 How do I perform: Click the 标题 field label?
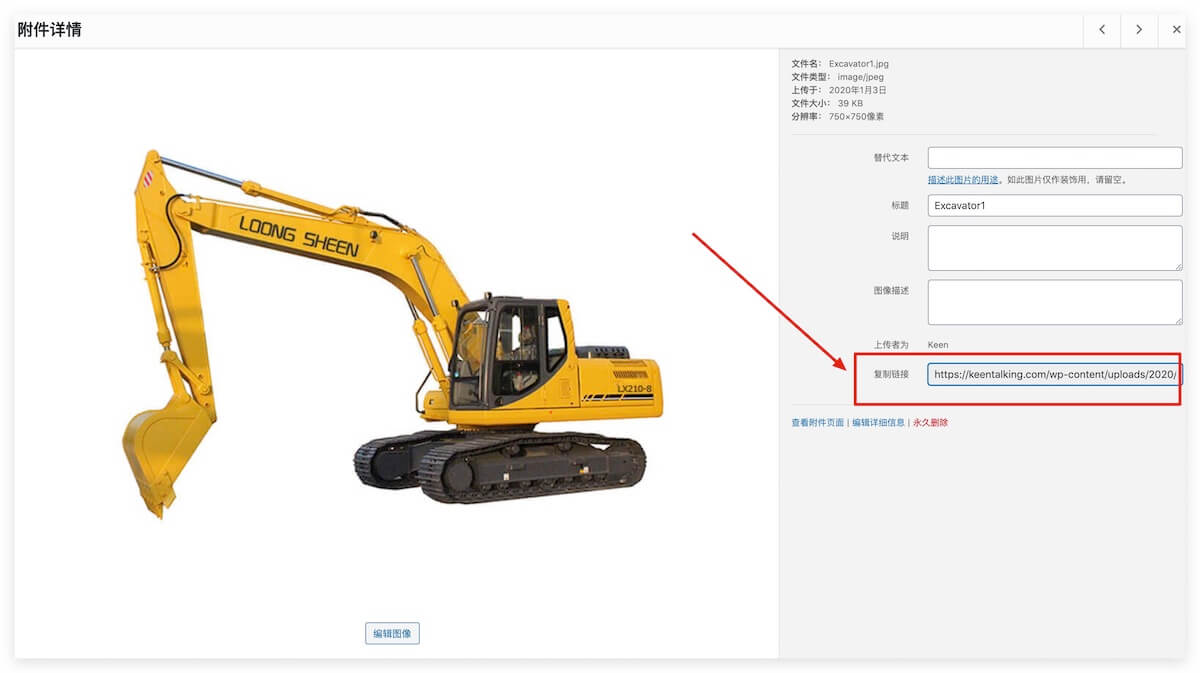pos(900,205)
